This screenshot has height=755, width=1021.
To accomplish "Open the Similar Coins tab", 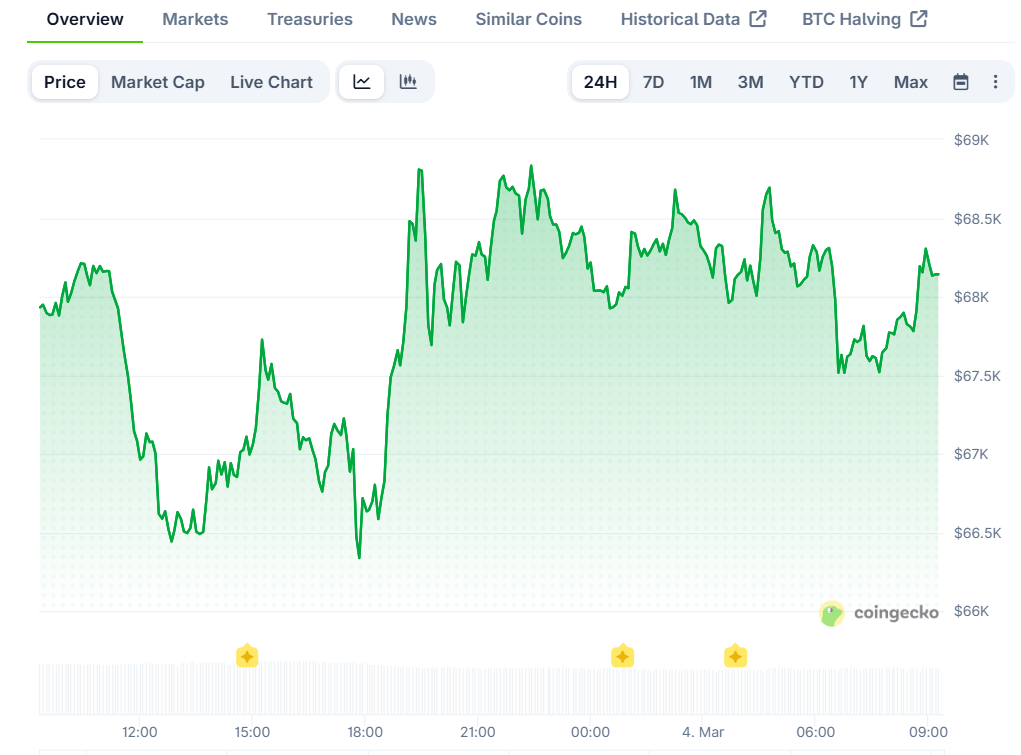I will [x=528, y=19].
